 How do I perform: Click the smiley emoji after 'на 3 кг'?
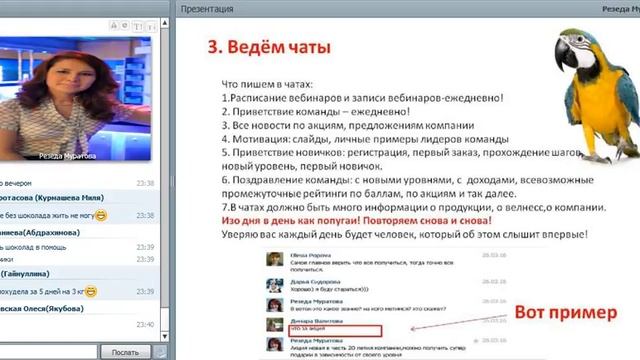click(x=91, y=291)
